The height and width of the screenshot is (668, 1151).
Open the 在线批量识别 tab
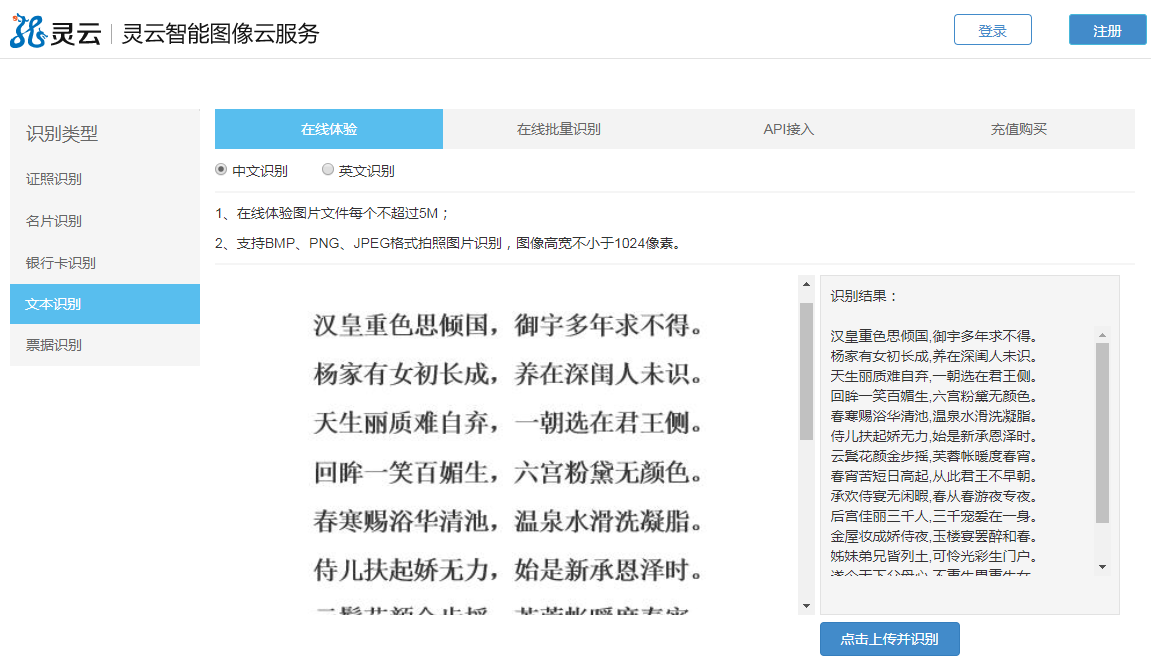click(x=558, y=129)
